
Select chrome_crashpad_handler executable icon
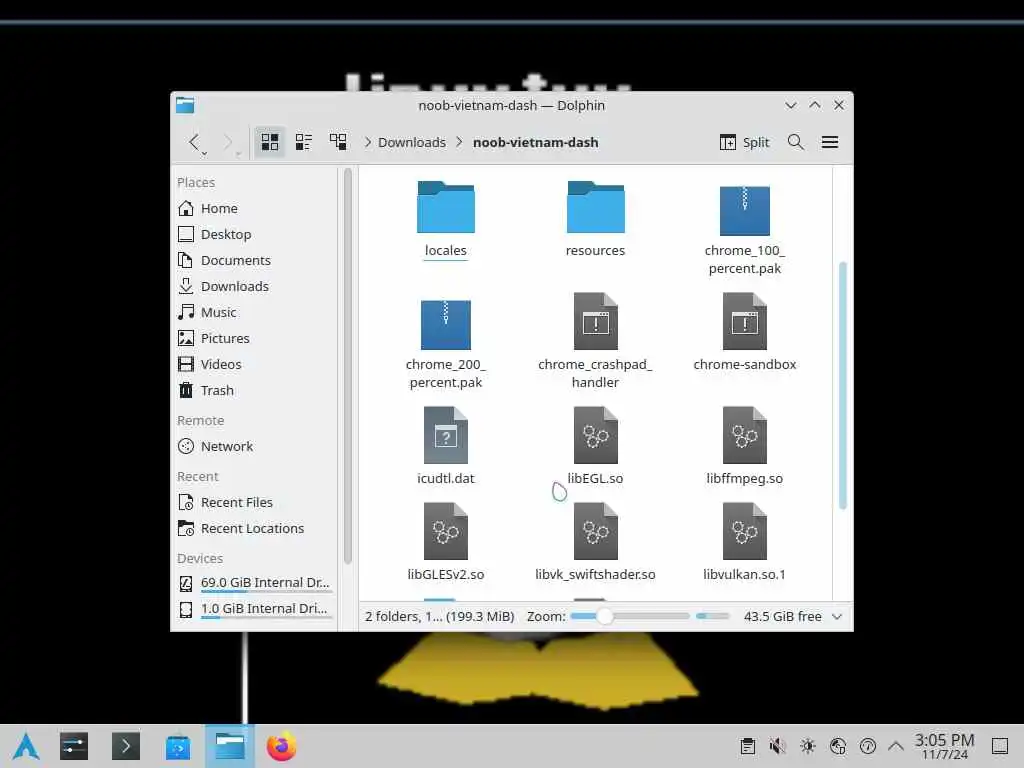tap(596, 321)
